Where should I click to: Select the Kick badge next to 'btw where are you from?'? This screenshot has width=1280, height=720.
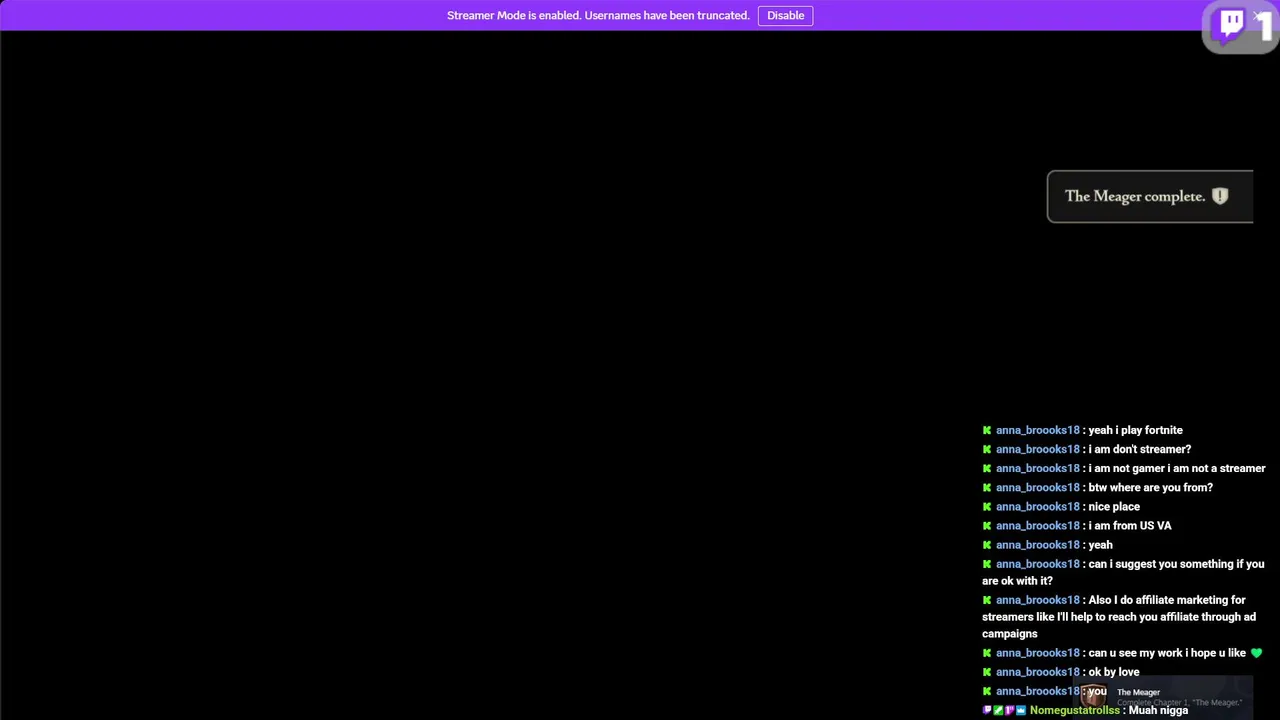point(987,487)
